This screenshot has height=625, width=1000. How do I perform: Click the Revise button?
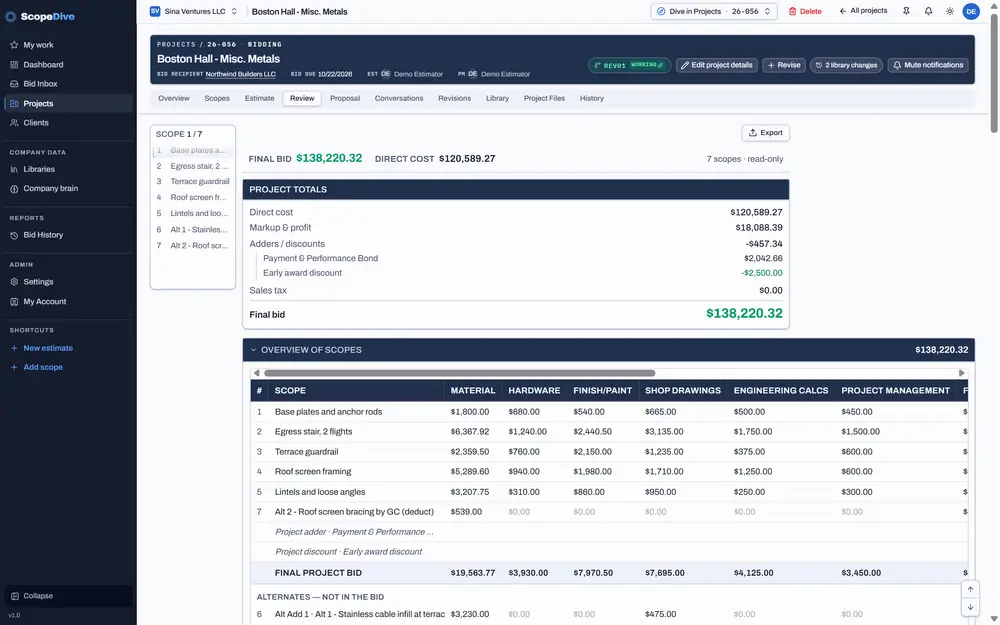783,65
